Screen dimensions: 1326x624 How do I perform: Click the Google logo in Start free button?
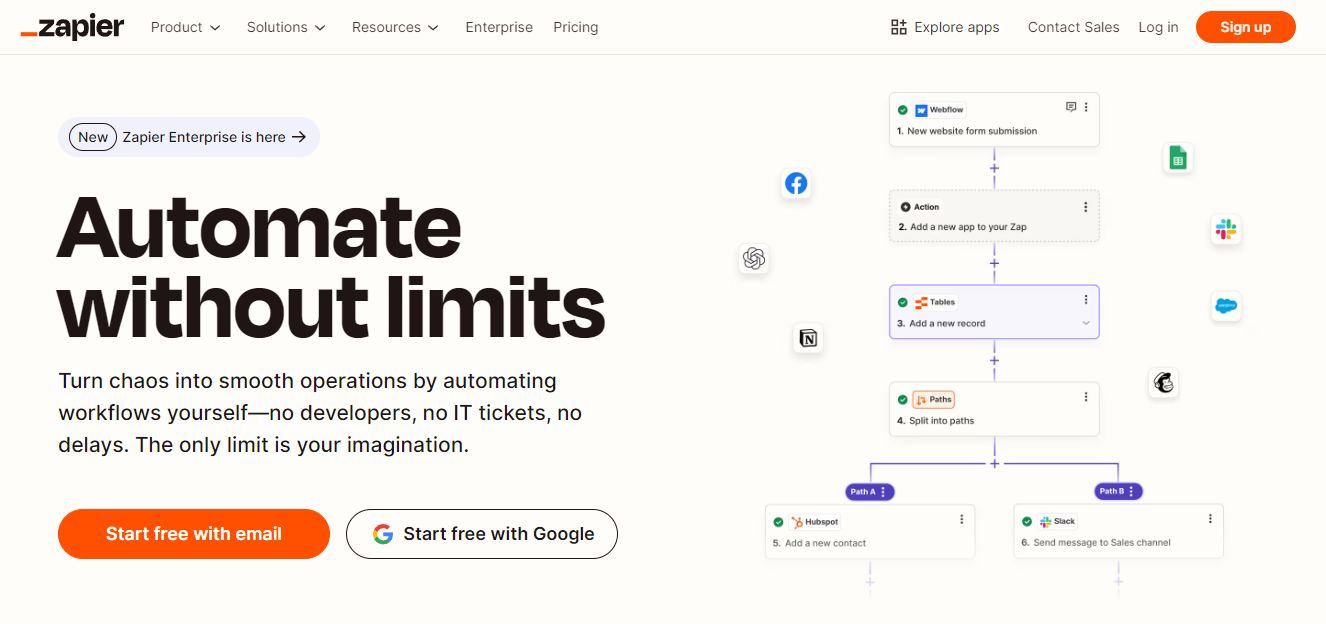coord(383,534)
